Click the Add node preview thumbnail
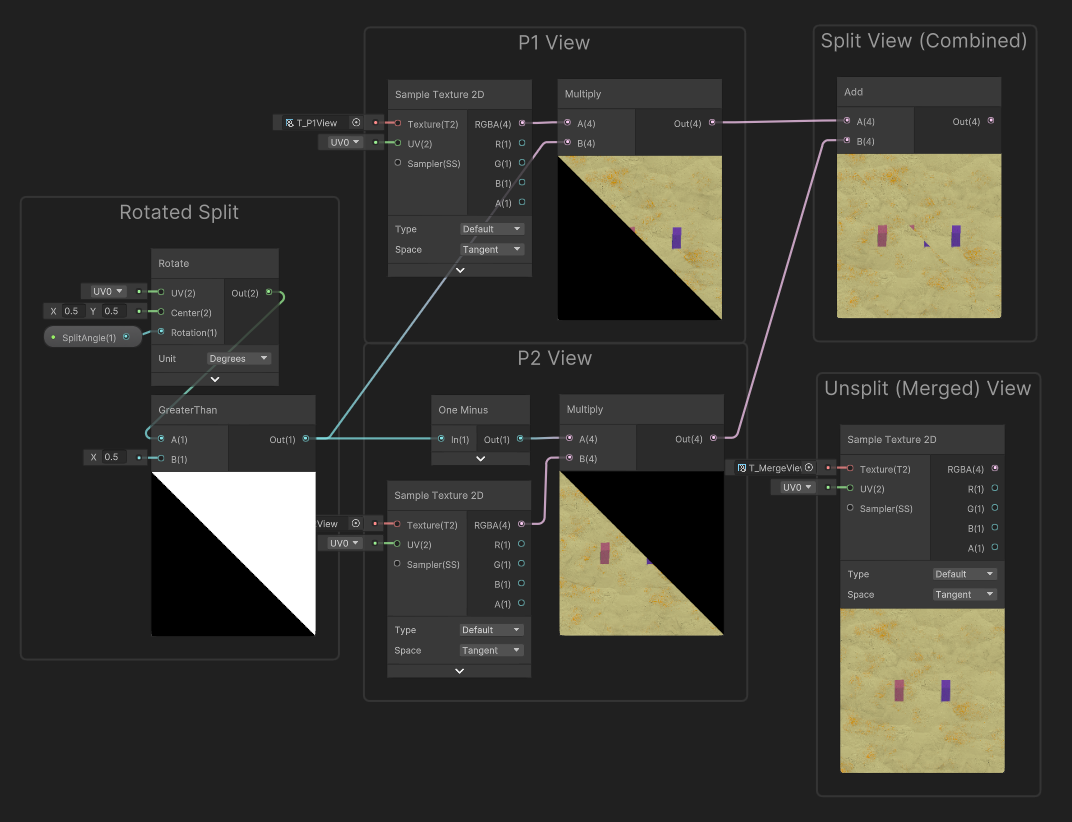 [919, 236]
